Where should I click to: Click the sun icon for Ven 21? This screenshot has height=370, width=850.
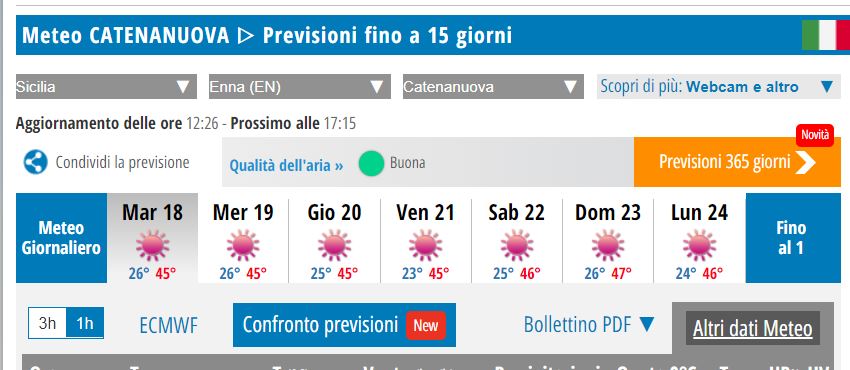point(426,245)
